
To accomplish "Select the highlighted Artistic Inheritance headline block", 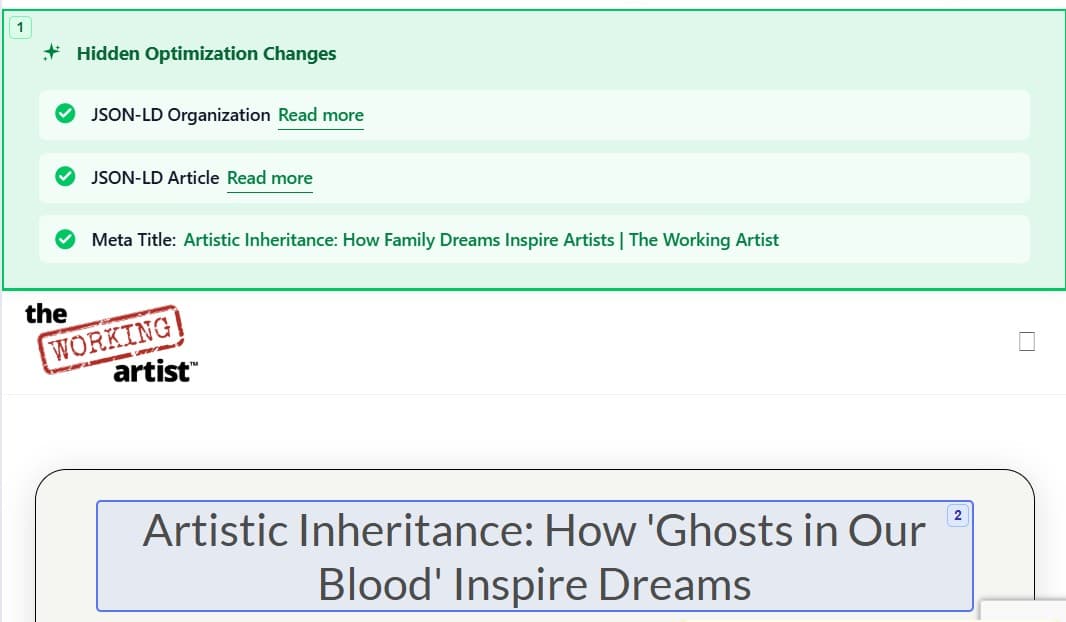I will 535,556.
